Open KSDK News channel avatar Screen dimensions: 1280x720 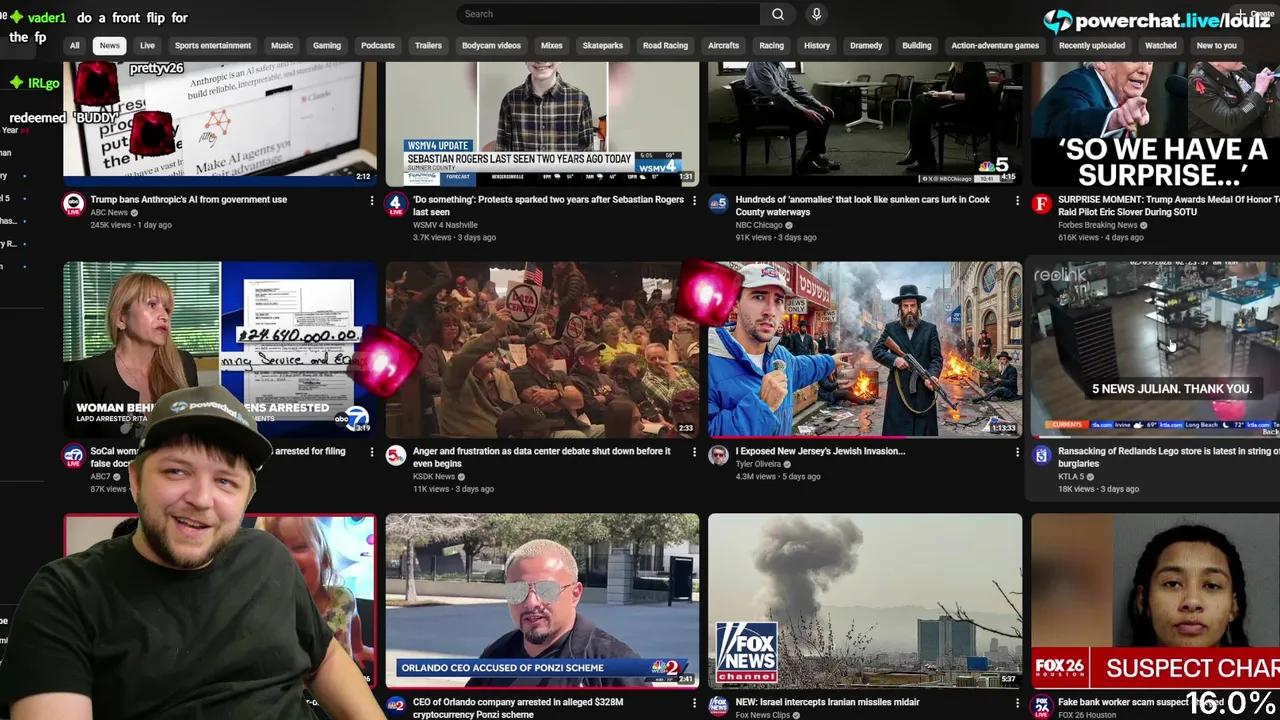click(x=396, y=456)
